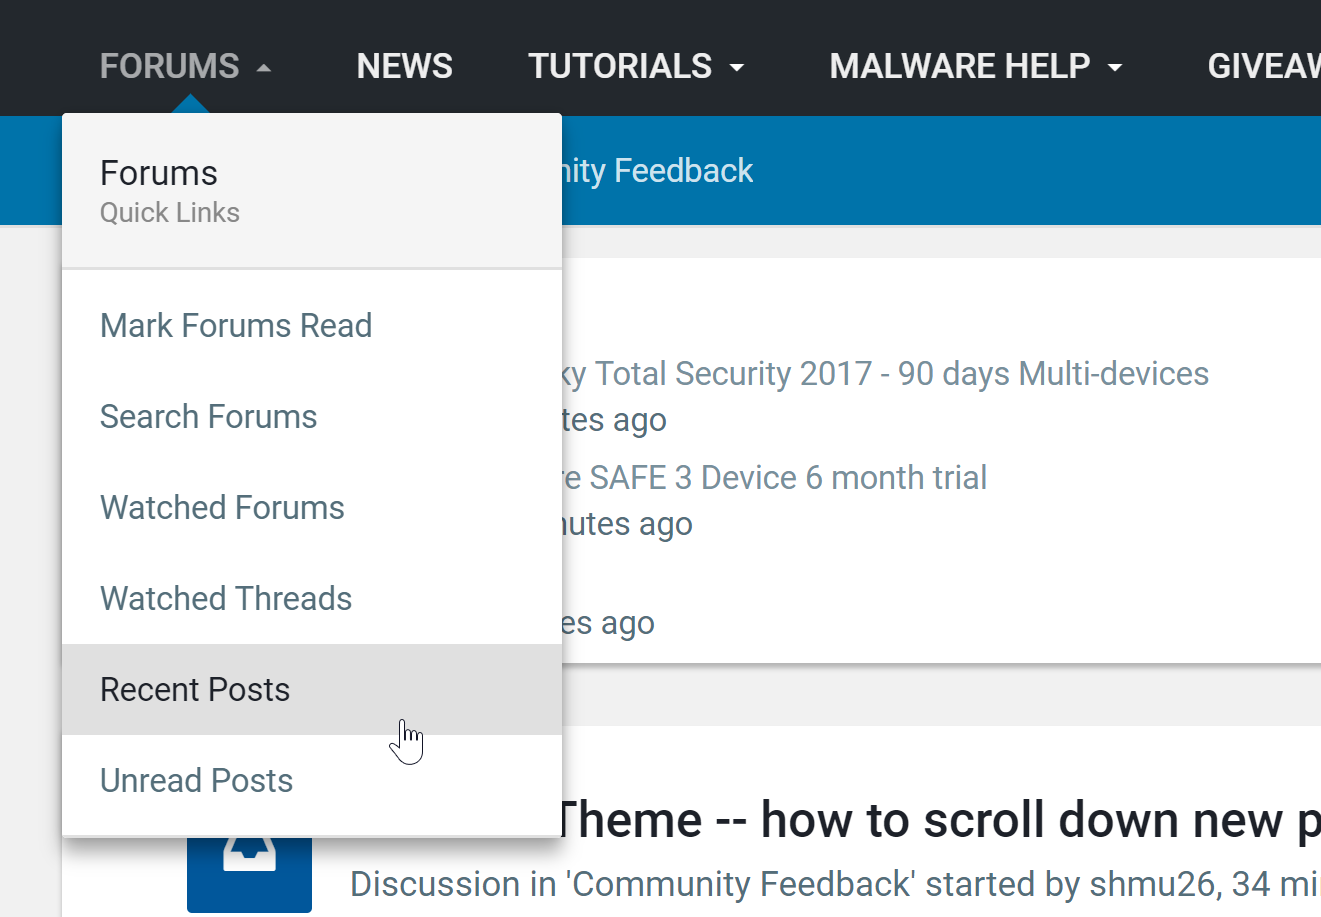
Task: Open Unread Posts from the dropdown
Action: 196,780
